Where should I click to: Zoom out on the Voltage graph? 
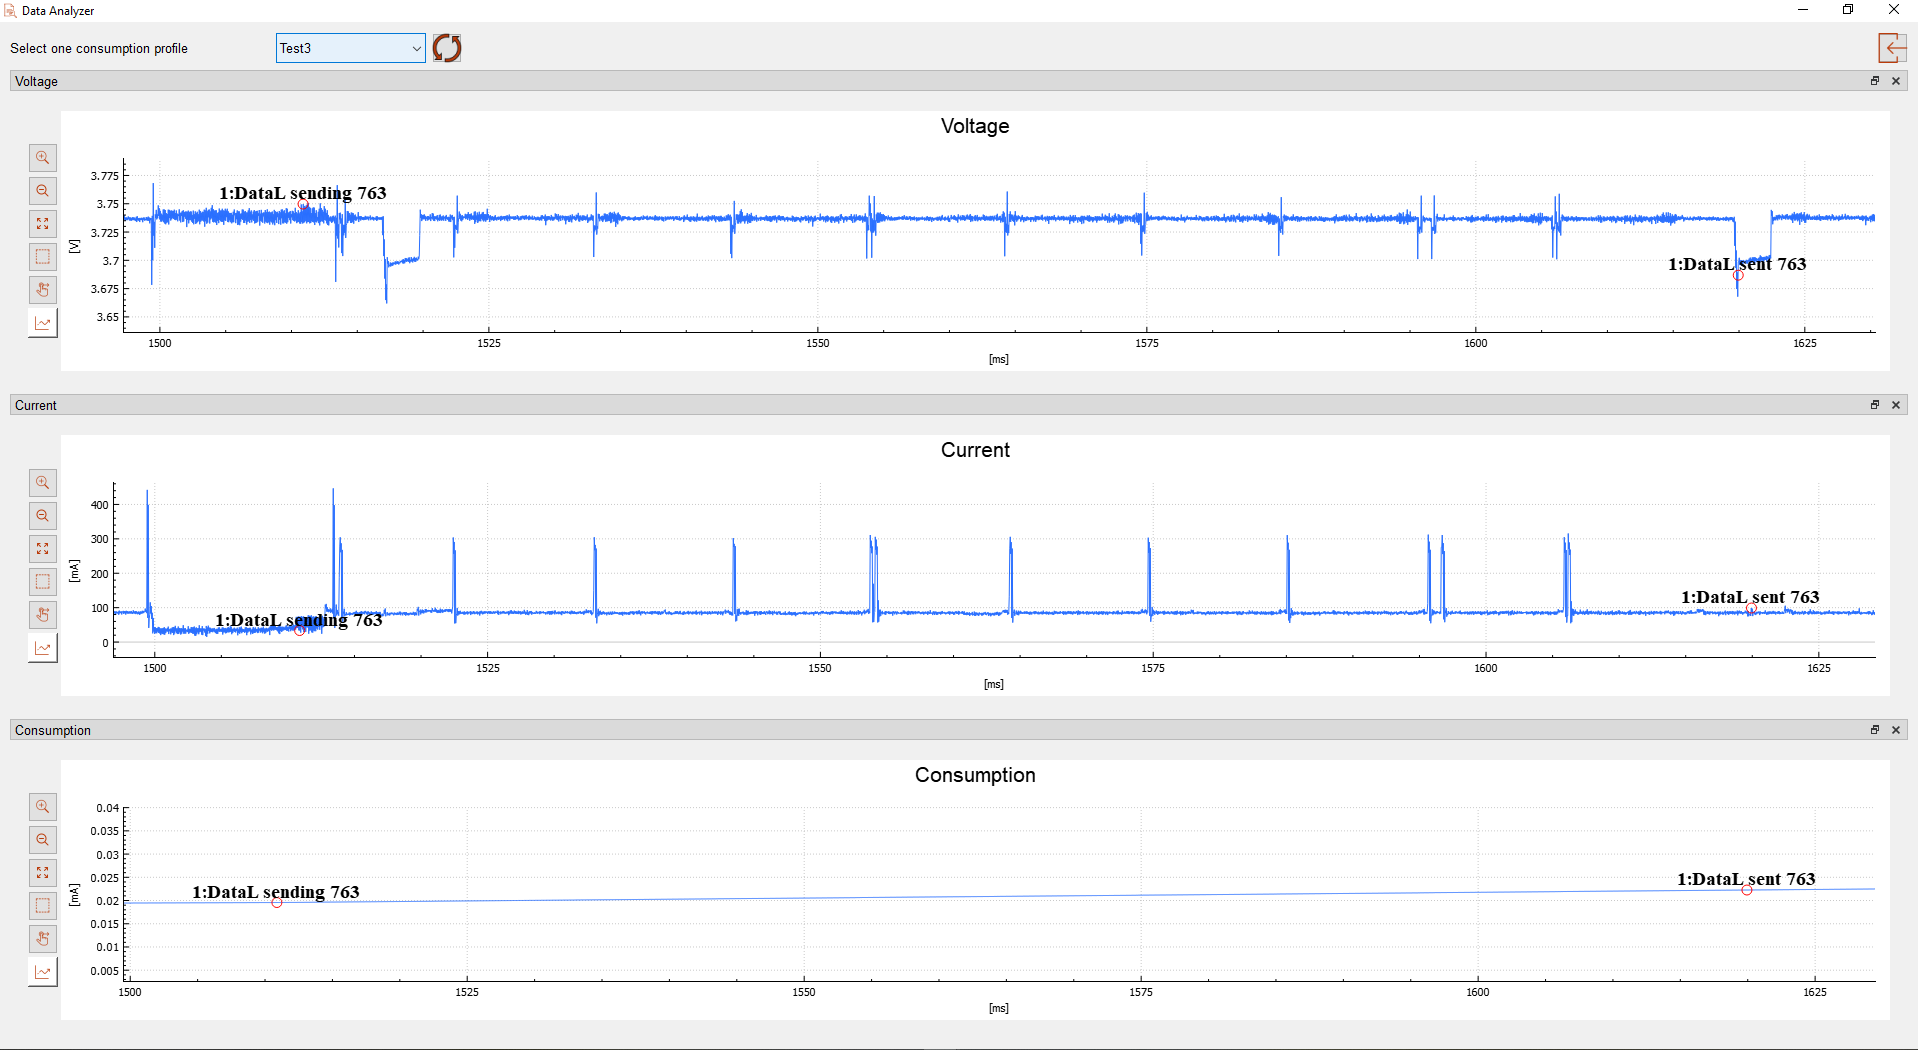click(42, 191)
